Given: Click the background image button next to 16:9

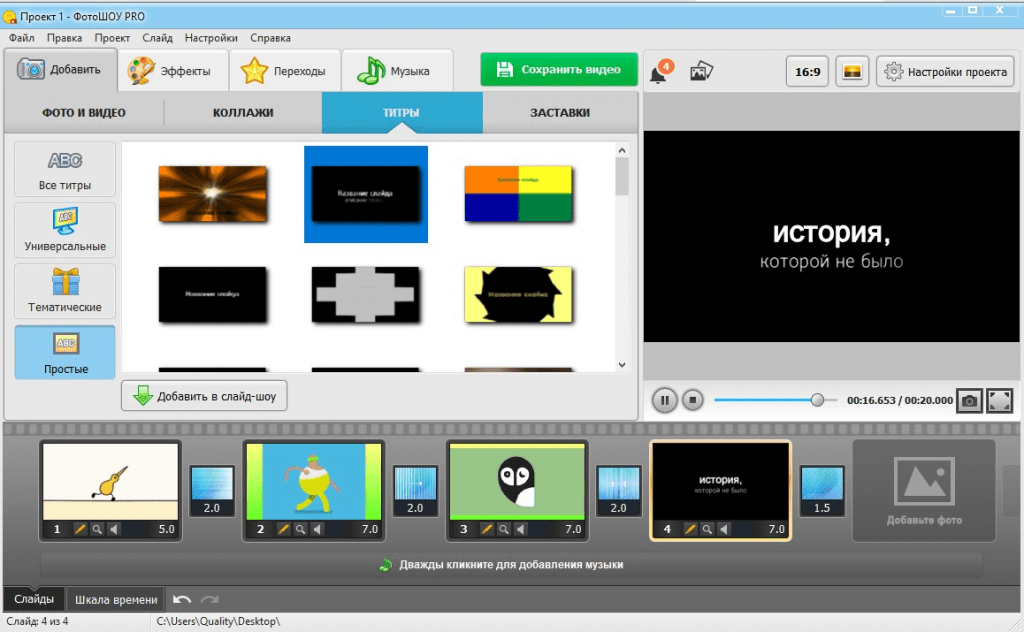Looking at the screenshot, I should (x=852, y=72).
